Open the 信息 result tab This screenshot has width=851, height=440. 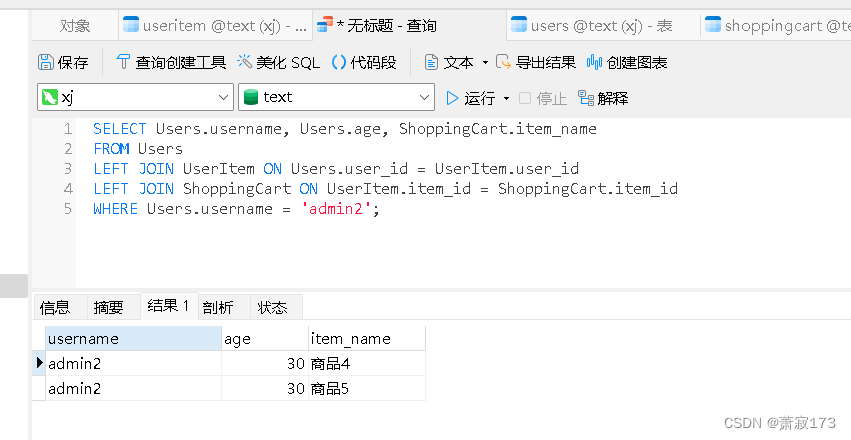(59, 307)
